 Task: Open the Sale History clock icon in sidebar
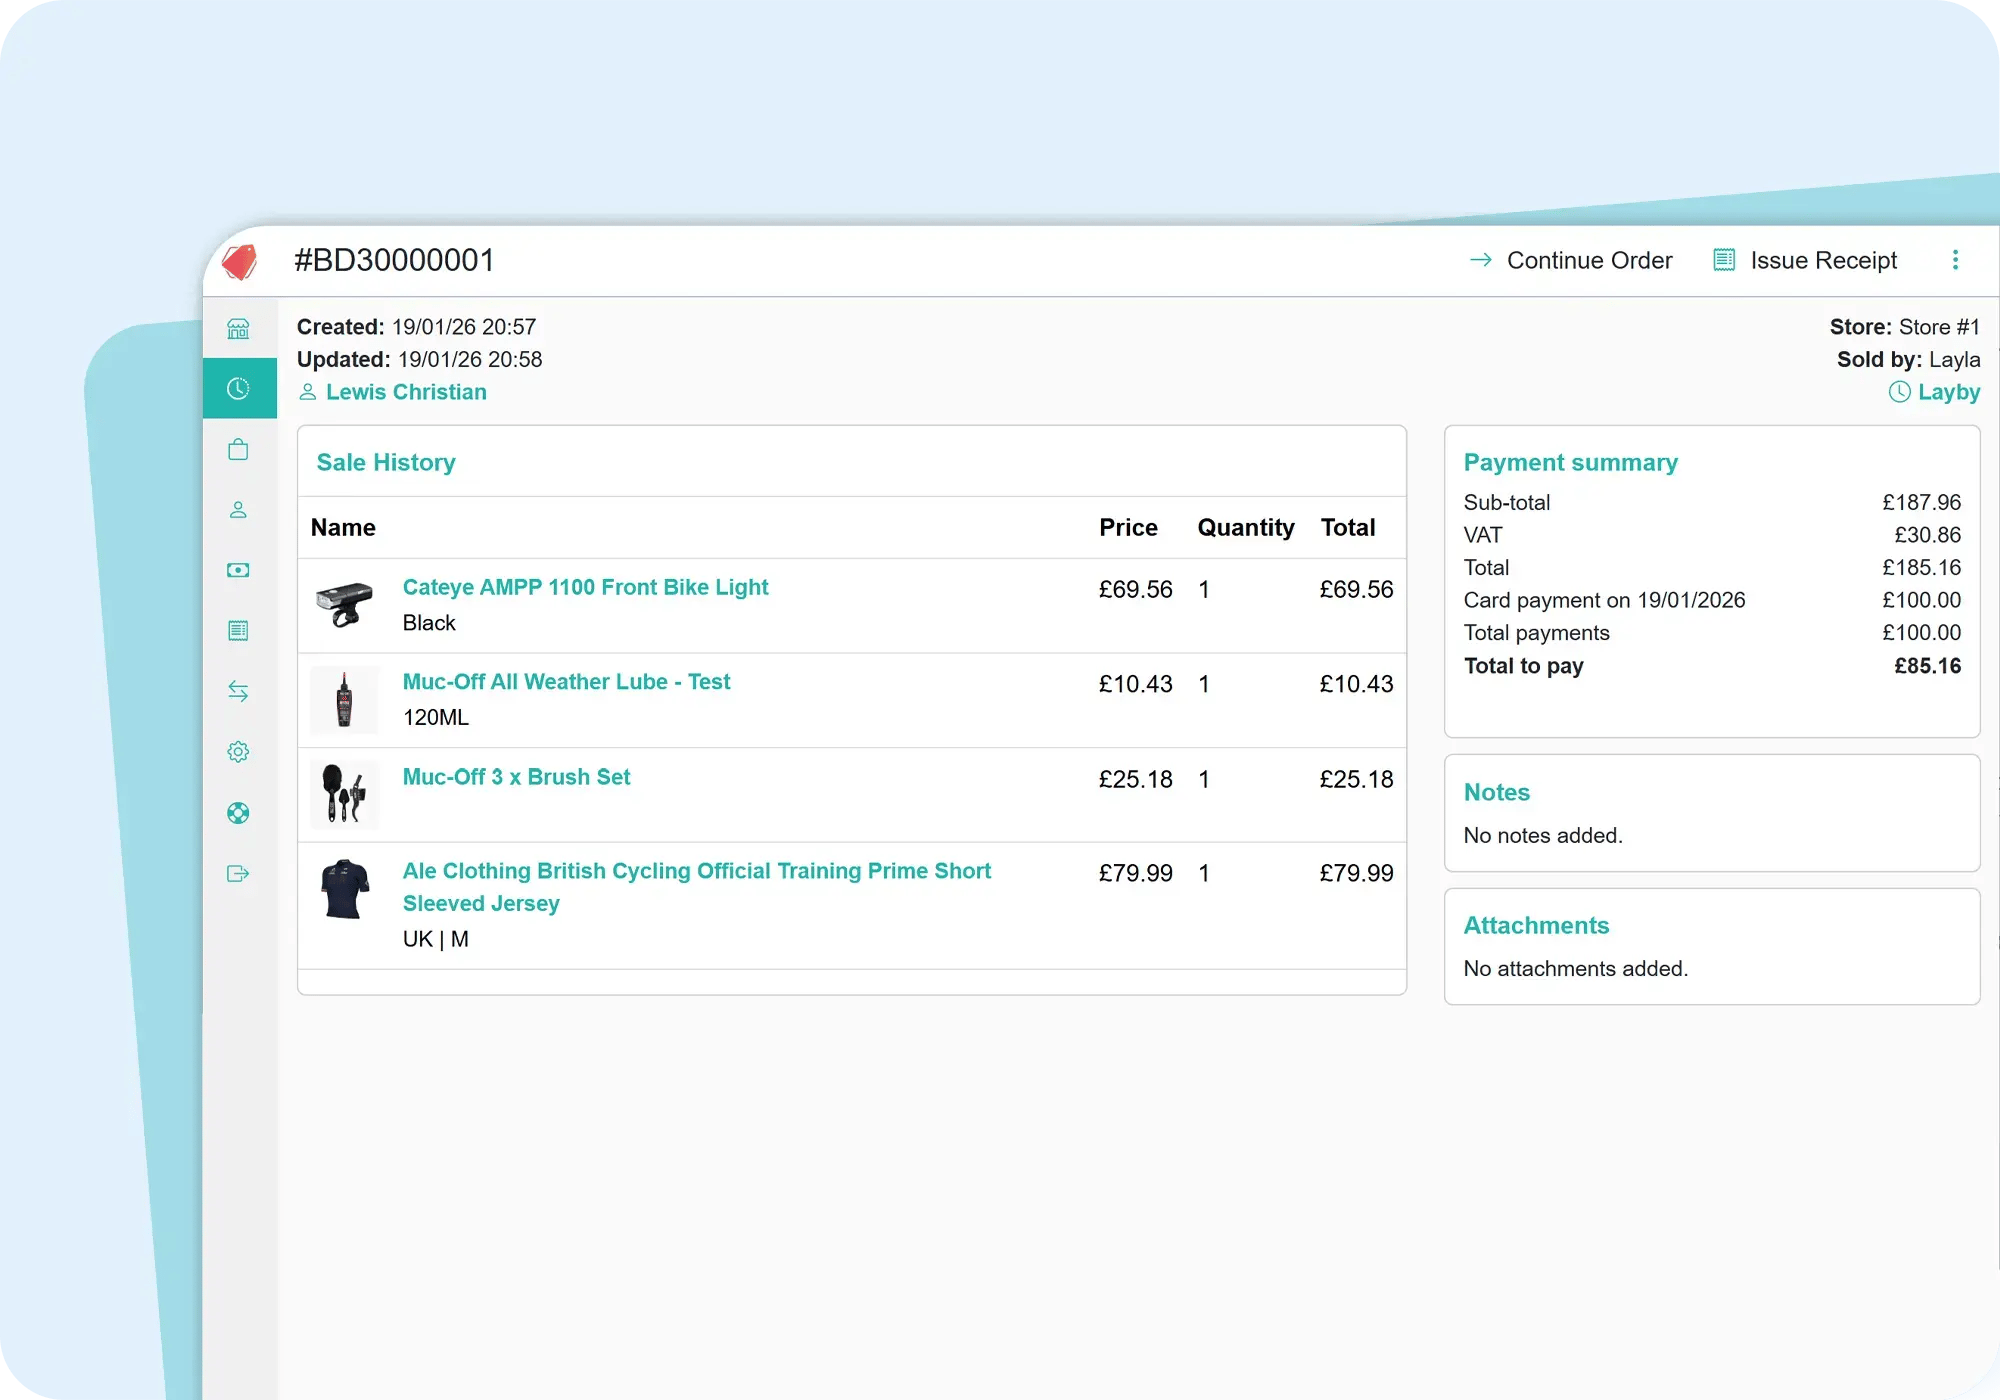point(239,388)
